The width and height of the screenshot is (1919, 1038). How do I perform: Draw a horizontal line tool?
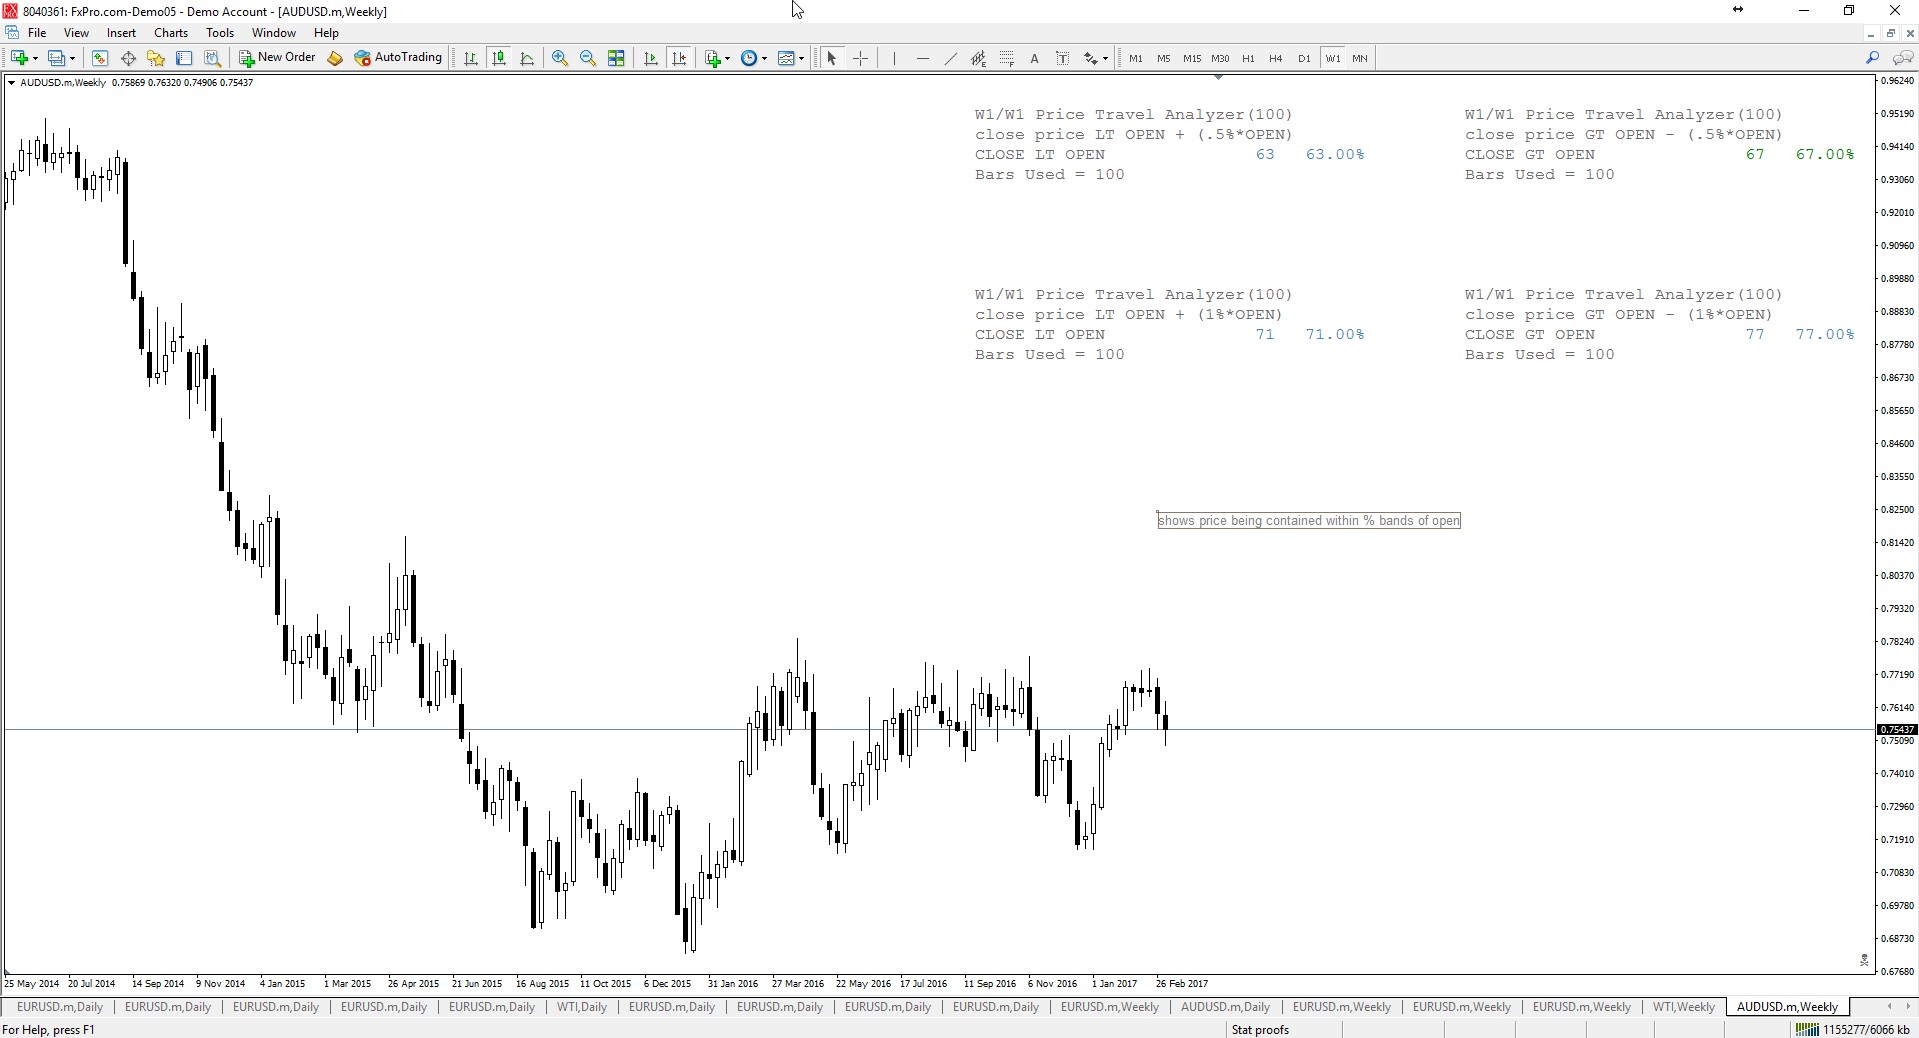(x=922, y=58)
